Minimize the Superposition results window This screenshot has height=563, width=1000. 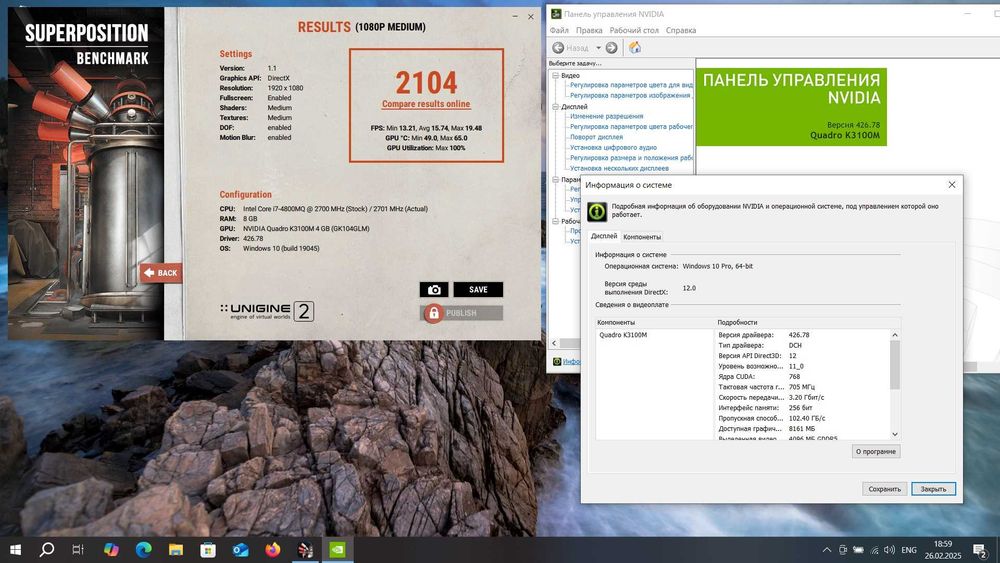tap(515, 17)
